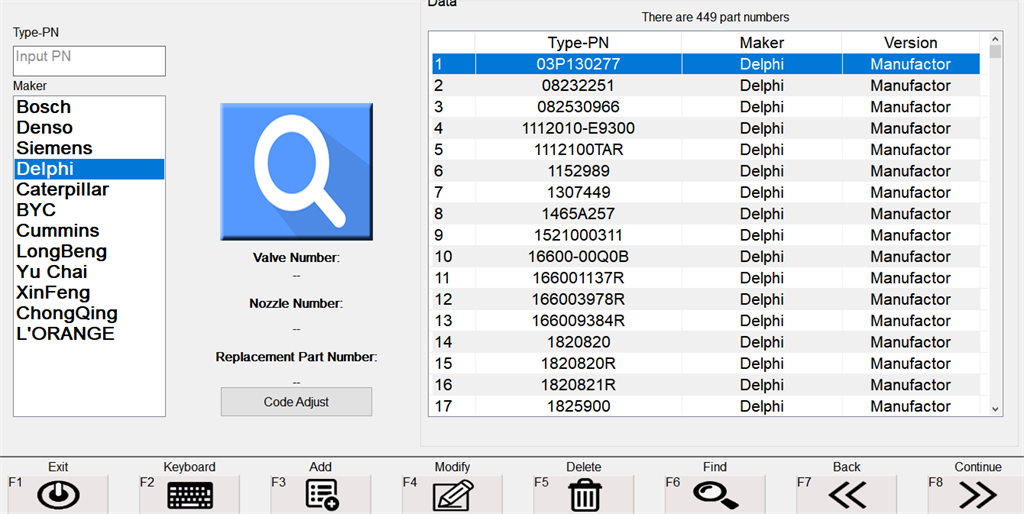Click the Type-PN input field
The image size is (1024, 514).
[x=89, y=60]
